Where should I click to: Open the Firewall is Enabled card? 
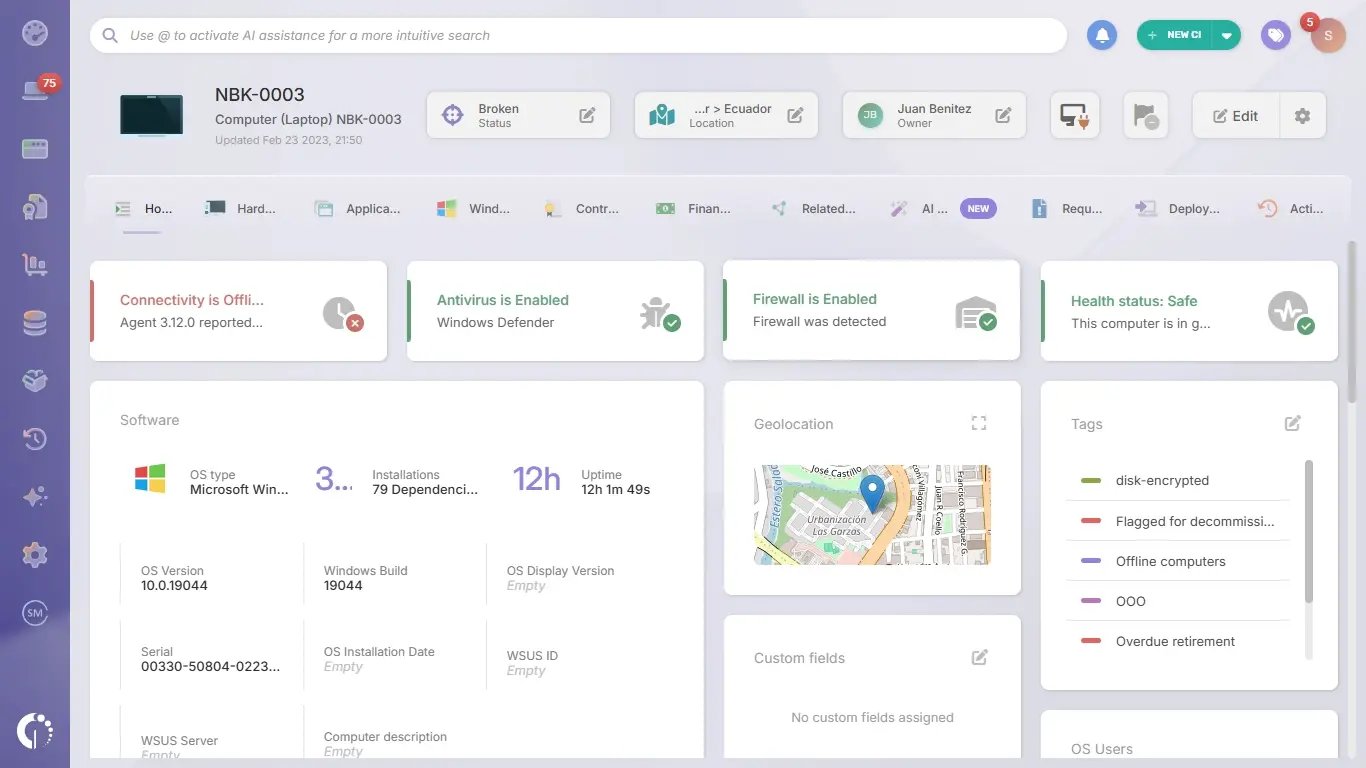pyautogui.click(x=871, y=310)
